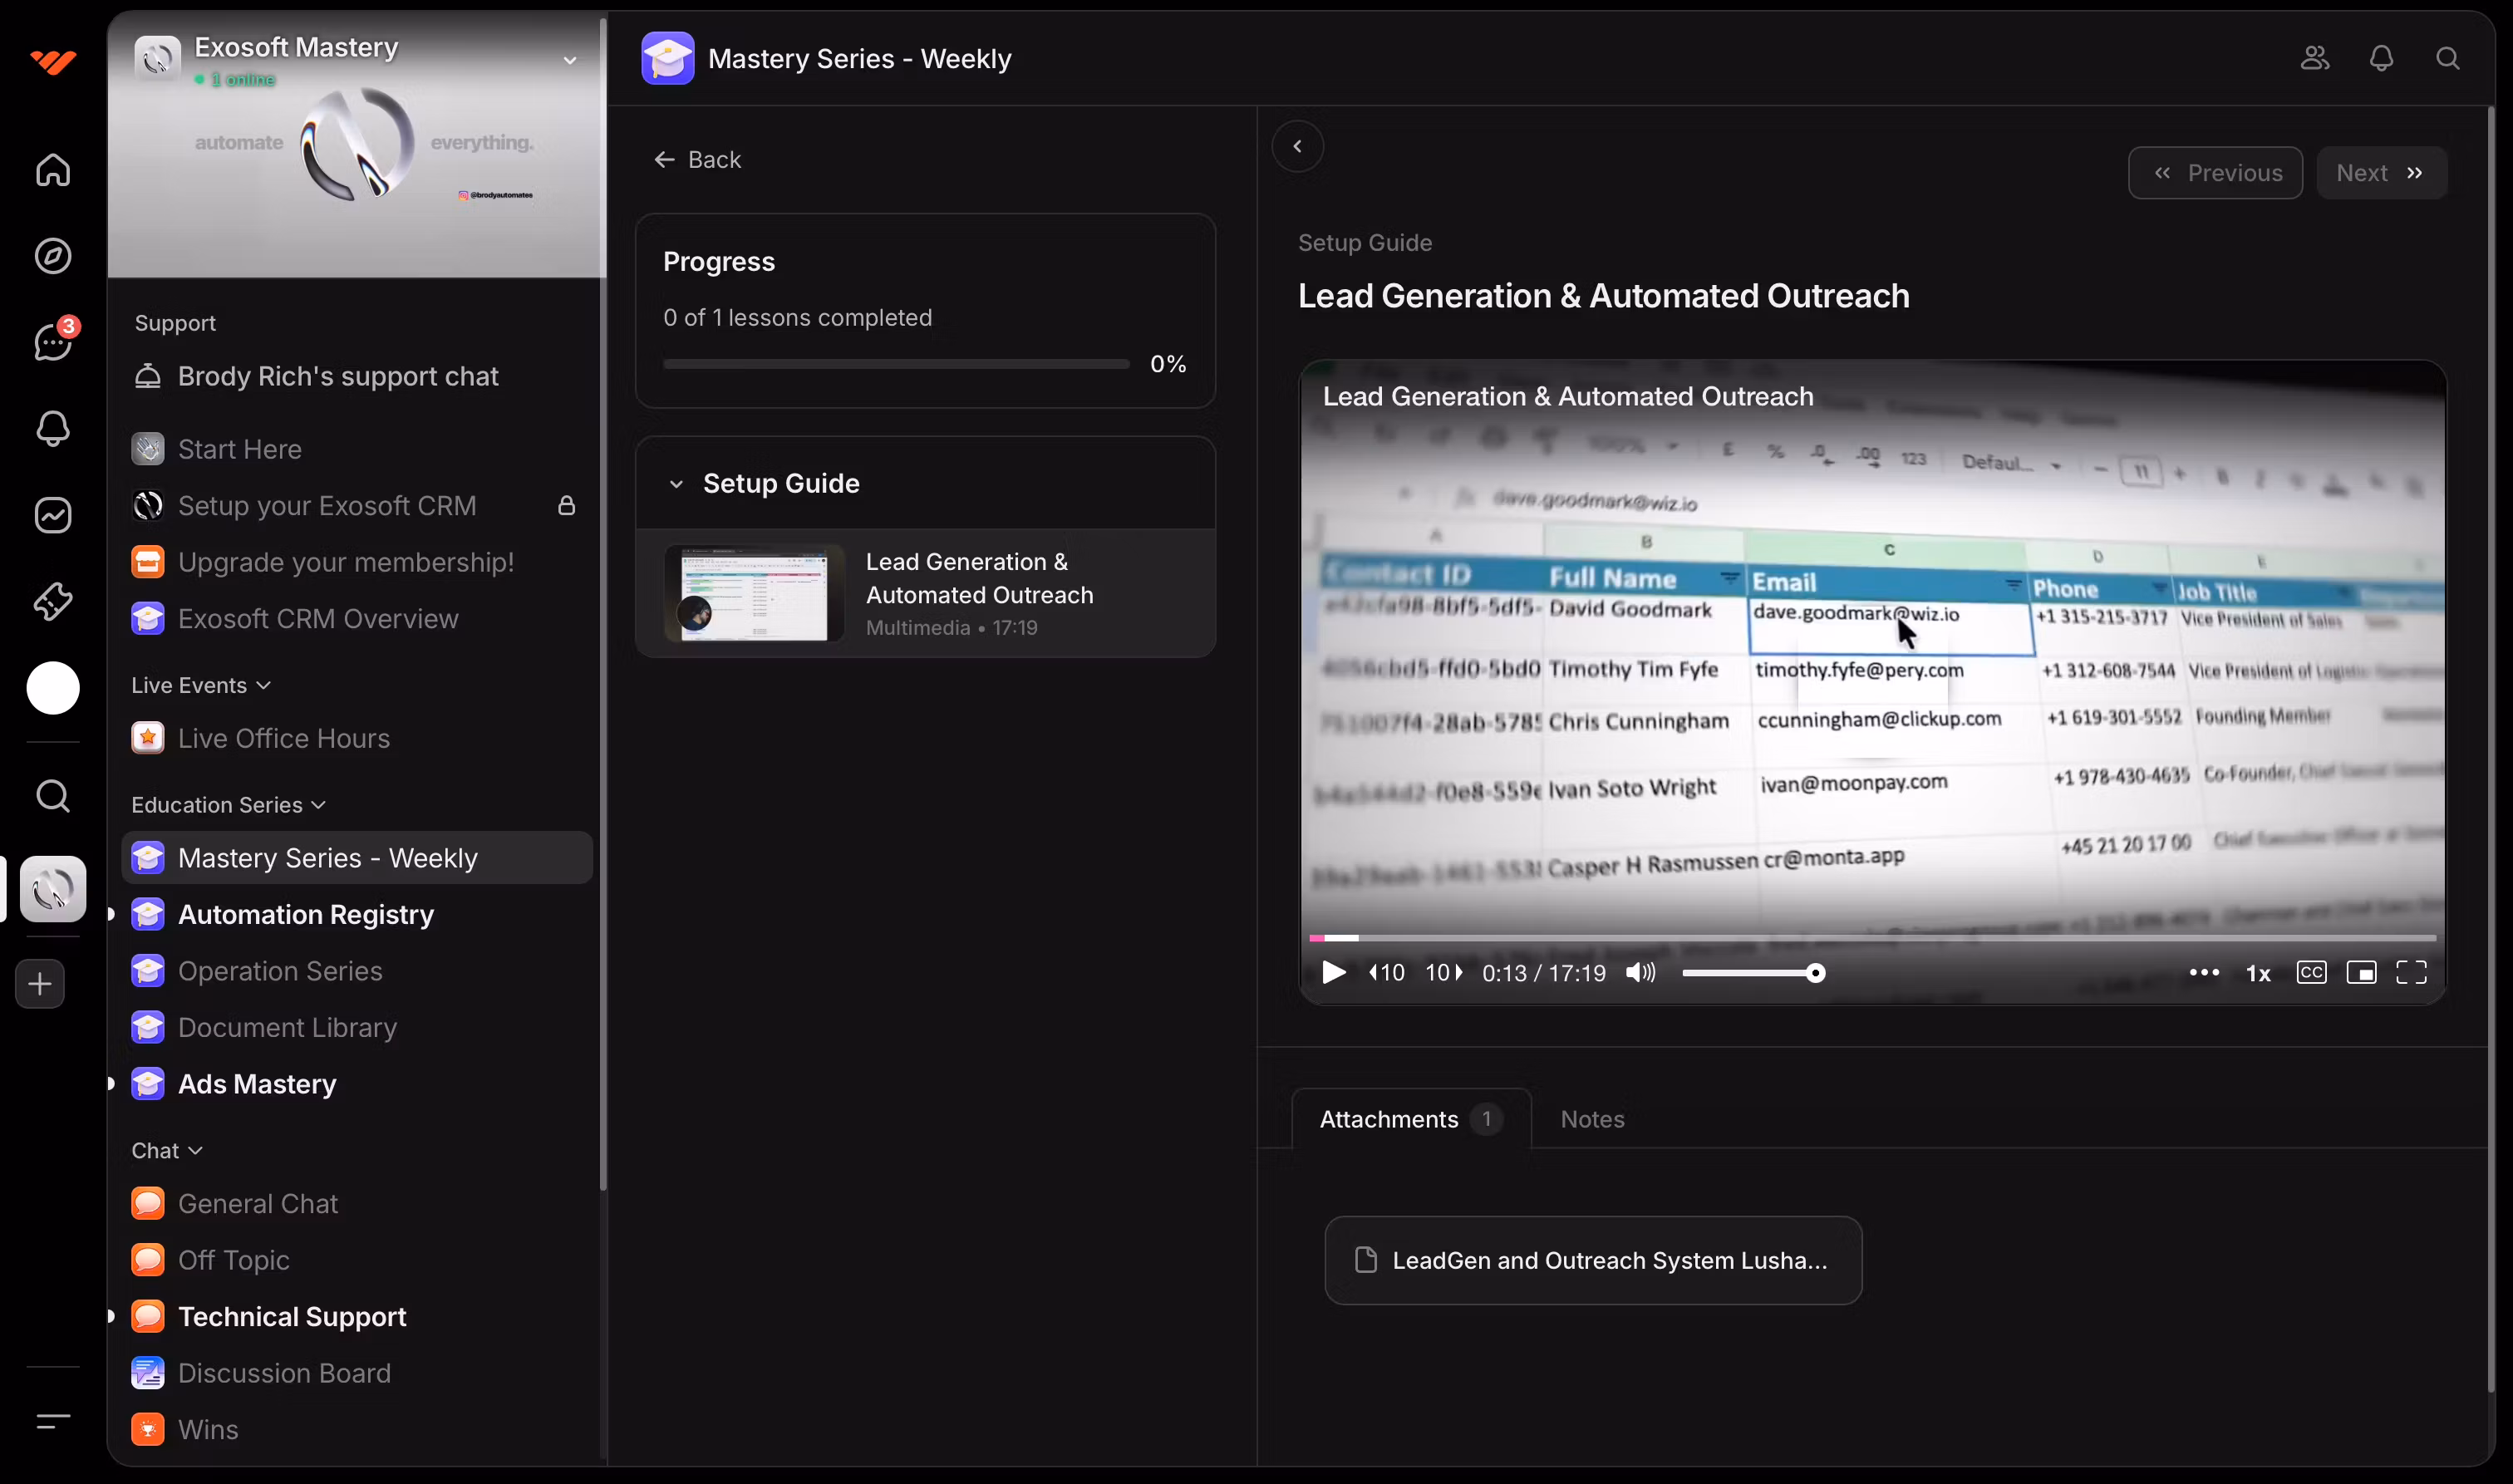
Task: Toggle closed captions on the video
Action: pyautogui.click(x=2311, y=973)
